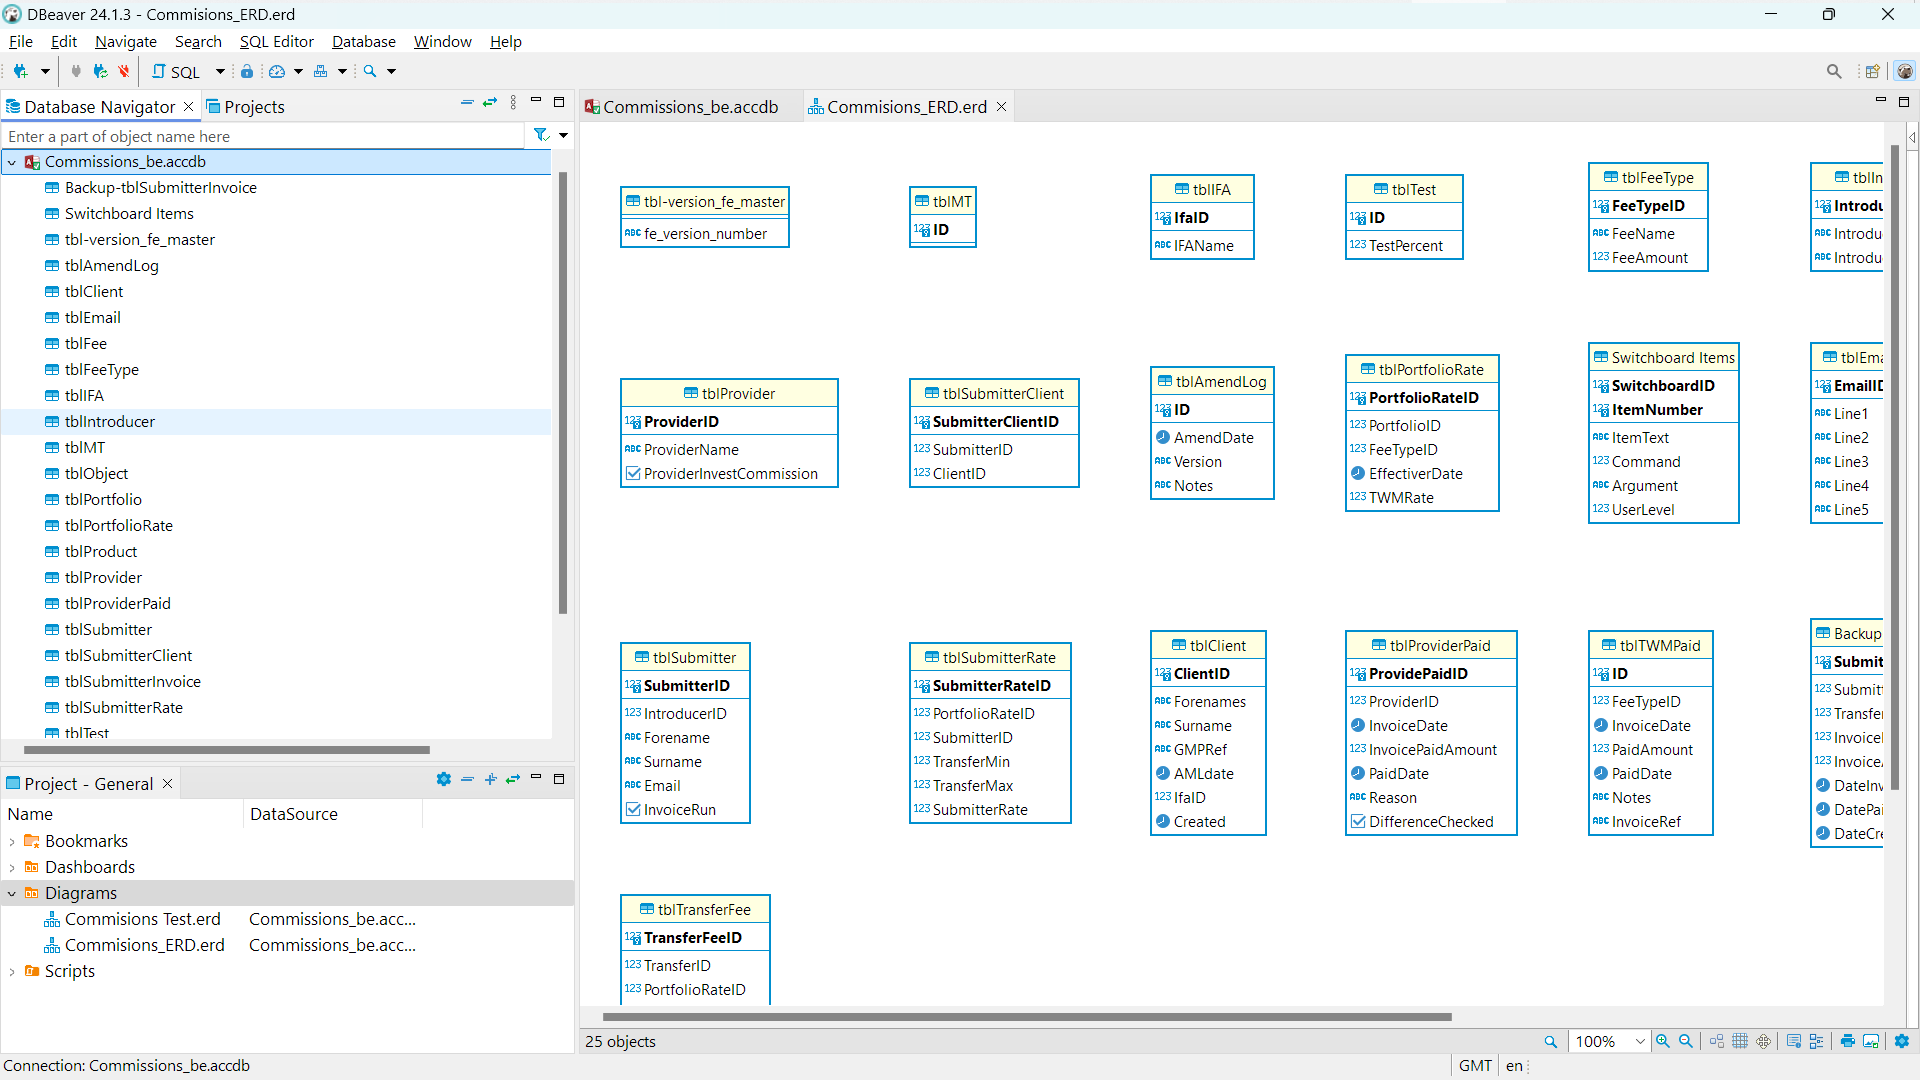Click the Reconnect plug icon in toolbar
Screen dimensions: 1920x1080
[100, 71]
